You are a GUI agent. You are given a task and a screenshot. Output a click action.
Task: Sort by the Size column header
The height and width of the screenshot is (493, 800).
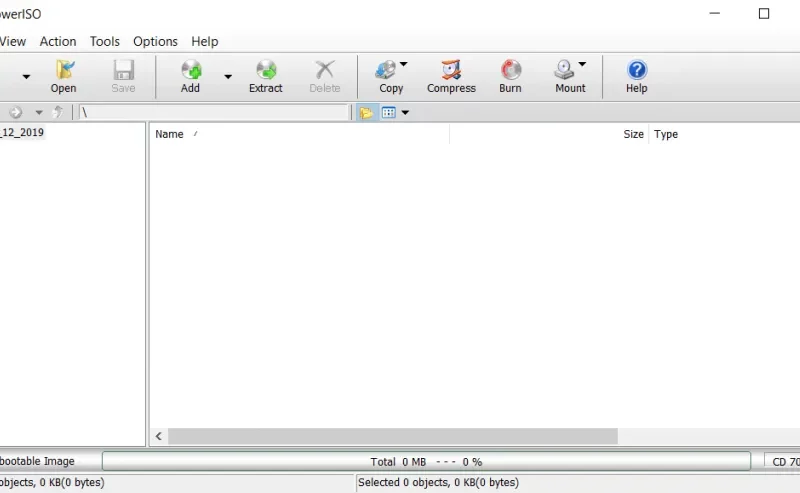pos(549,134)
